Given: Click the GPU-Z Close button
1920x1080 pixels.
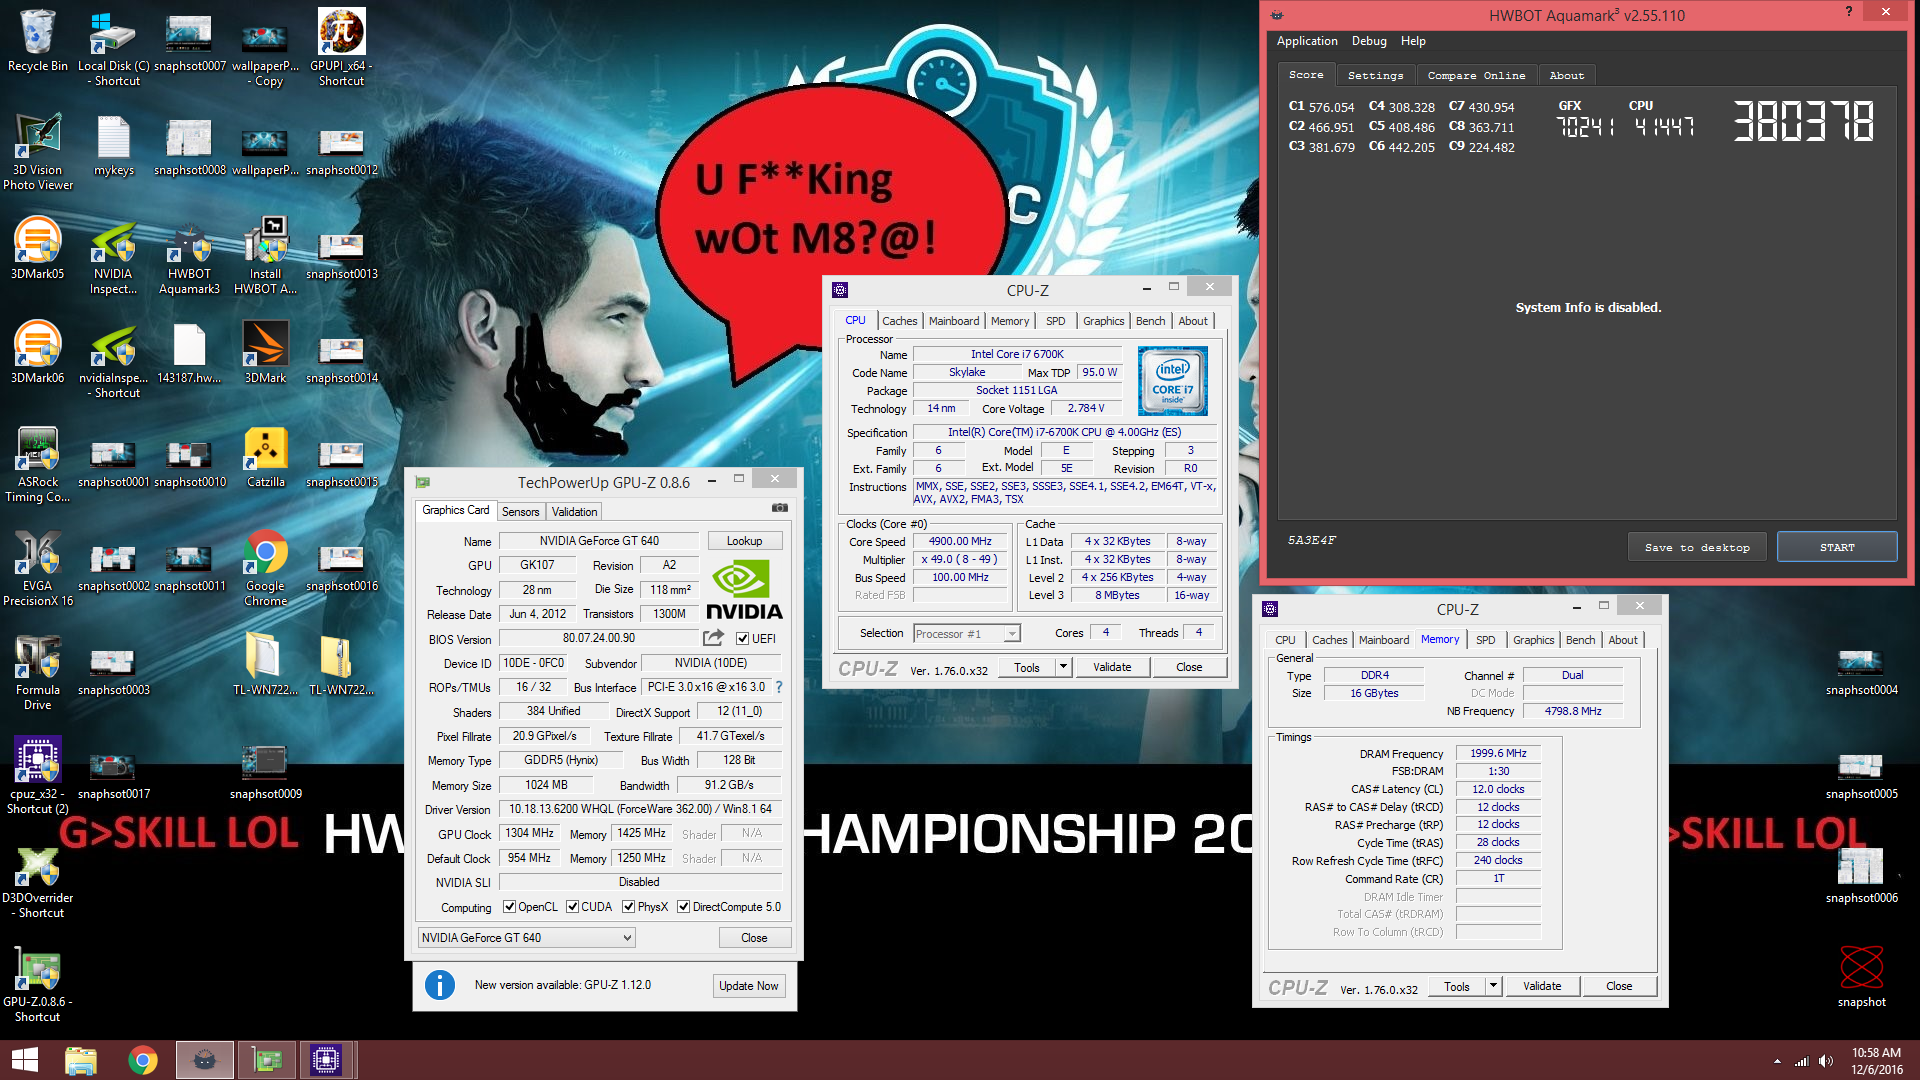Looking at the screenshot, I should pos(754,937).
